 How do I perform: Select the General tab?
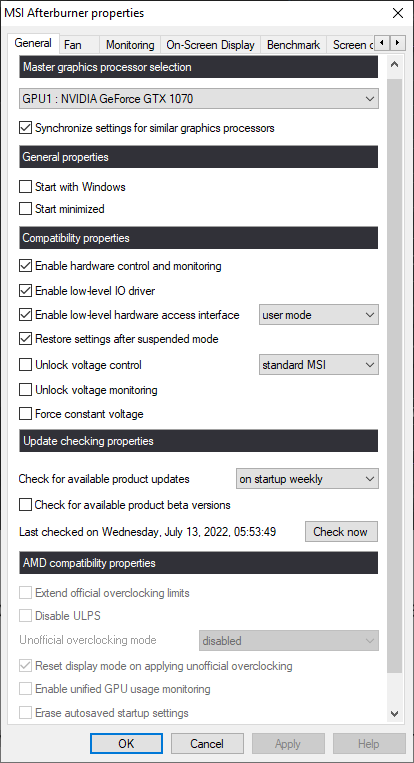pos(33,43)
